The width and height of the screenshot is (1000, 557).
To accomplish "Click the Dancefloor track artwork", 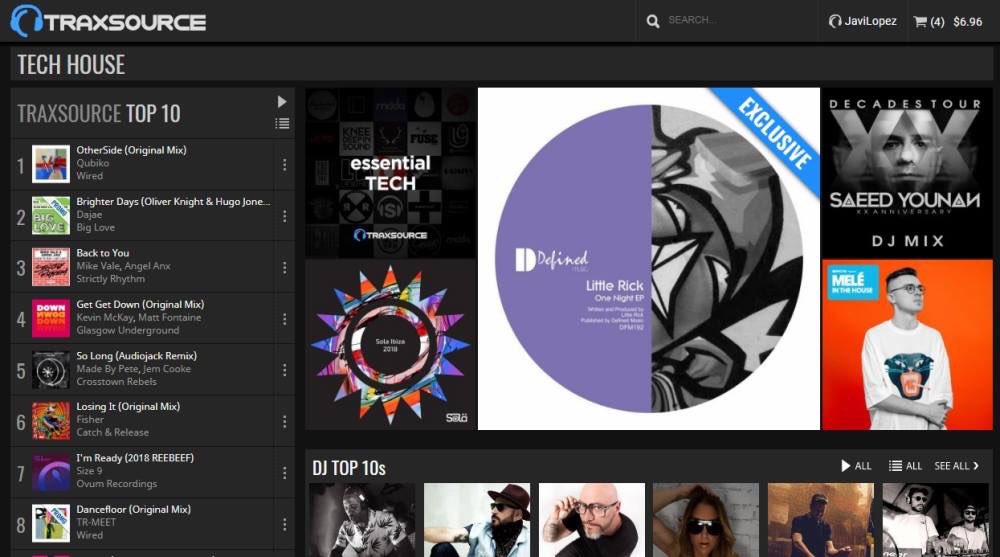I will point(51,524).
